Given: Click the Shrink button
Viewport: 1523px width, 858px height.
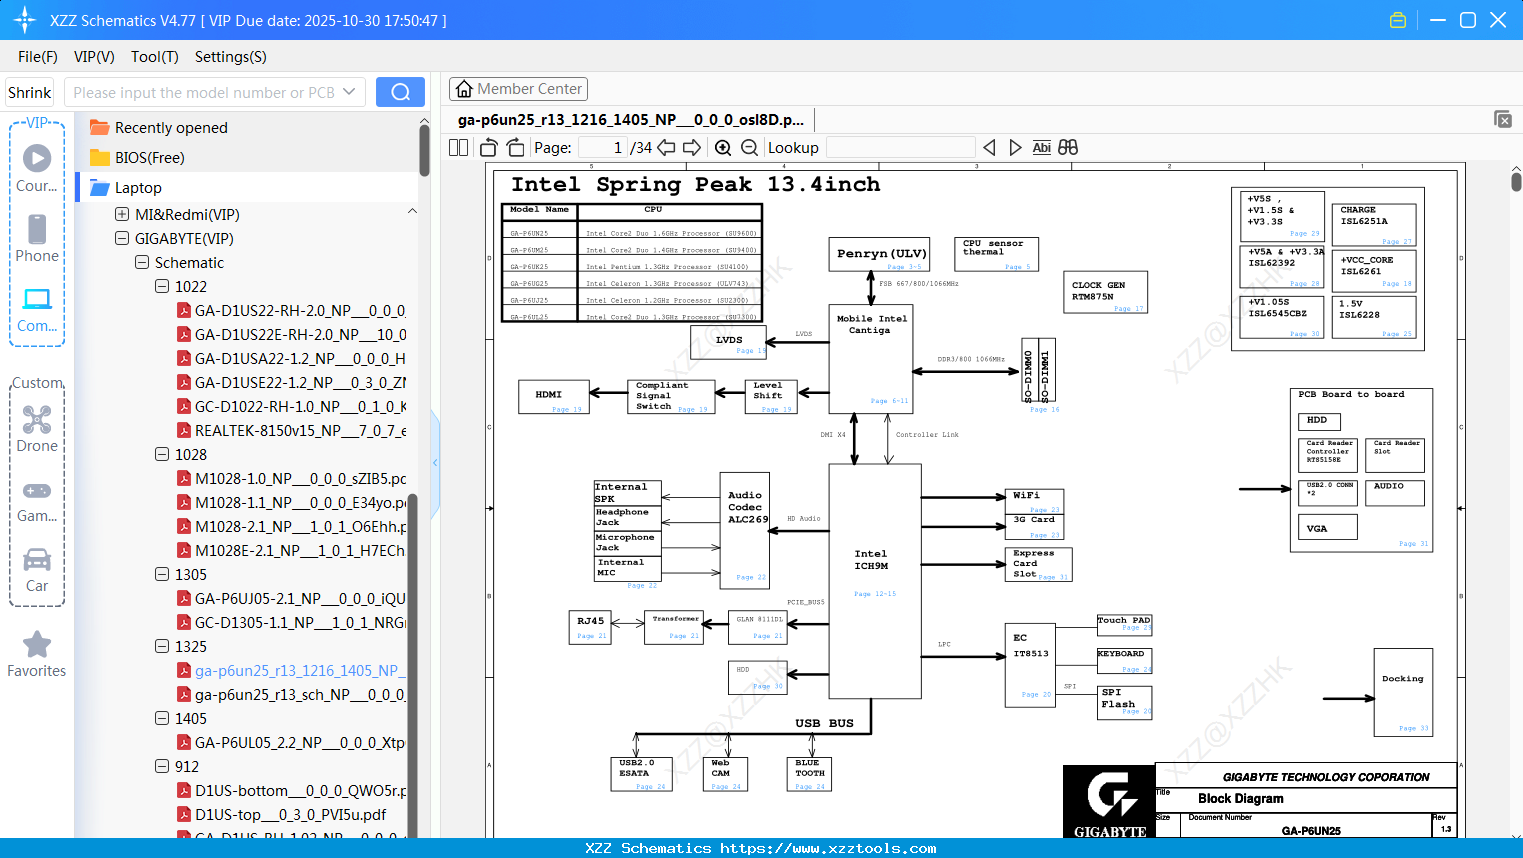Looking at the screenshot, I should coord(30,92).
